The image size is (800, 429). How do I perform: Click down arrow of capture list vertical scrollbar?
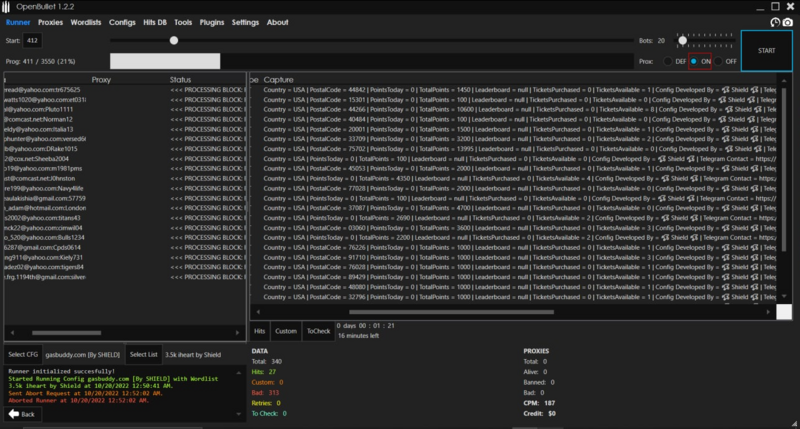[x=784, y=297]
